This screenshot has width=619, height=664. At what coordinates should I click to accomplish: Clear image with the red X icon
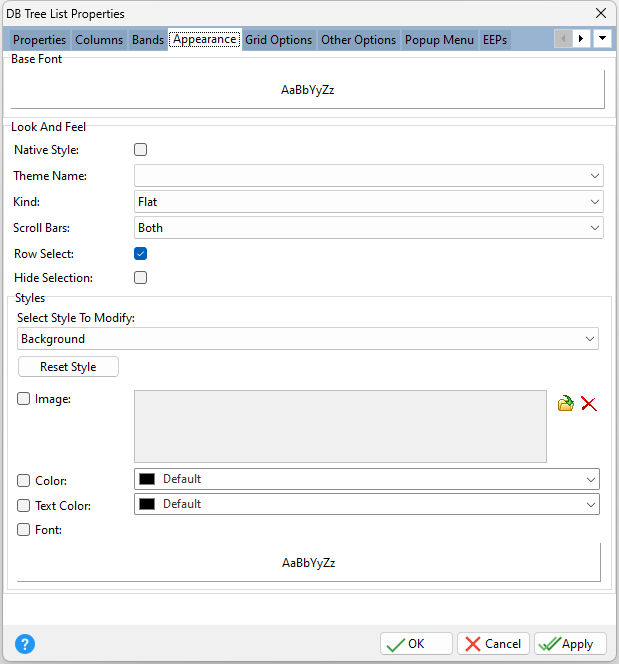(x=589, y=403)
